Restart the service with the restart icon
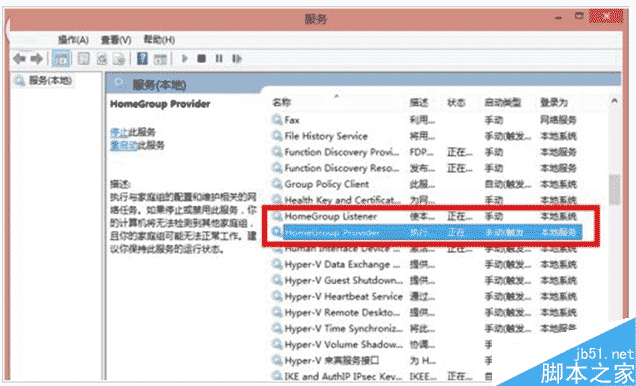The width and height of the screenshot is (636, 386). (x=236, y=59)
